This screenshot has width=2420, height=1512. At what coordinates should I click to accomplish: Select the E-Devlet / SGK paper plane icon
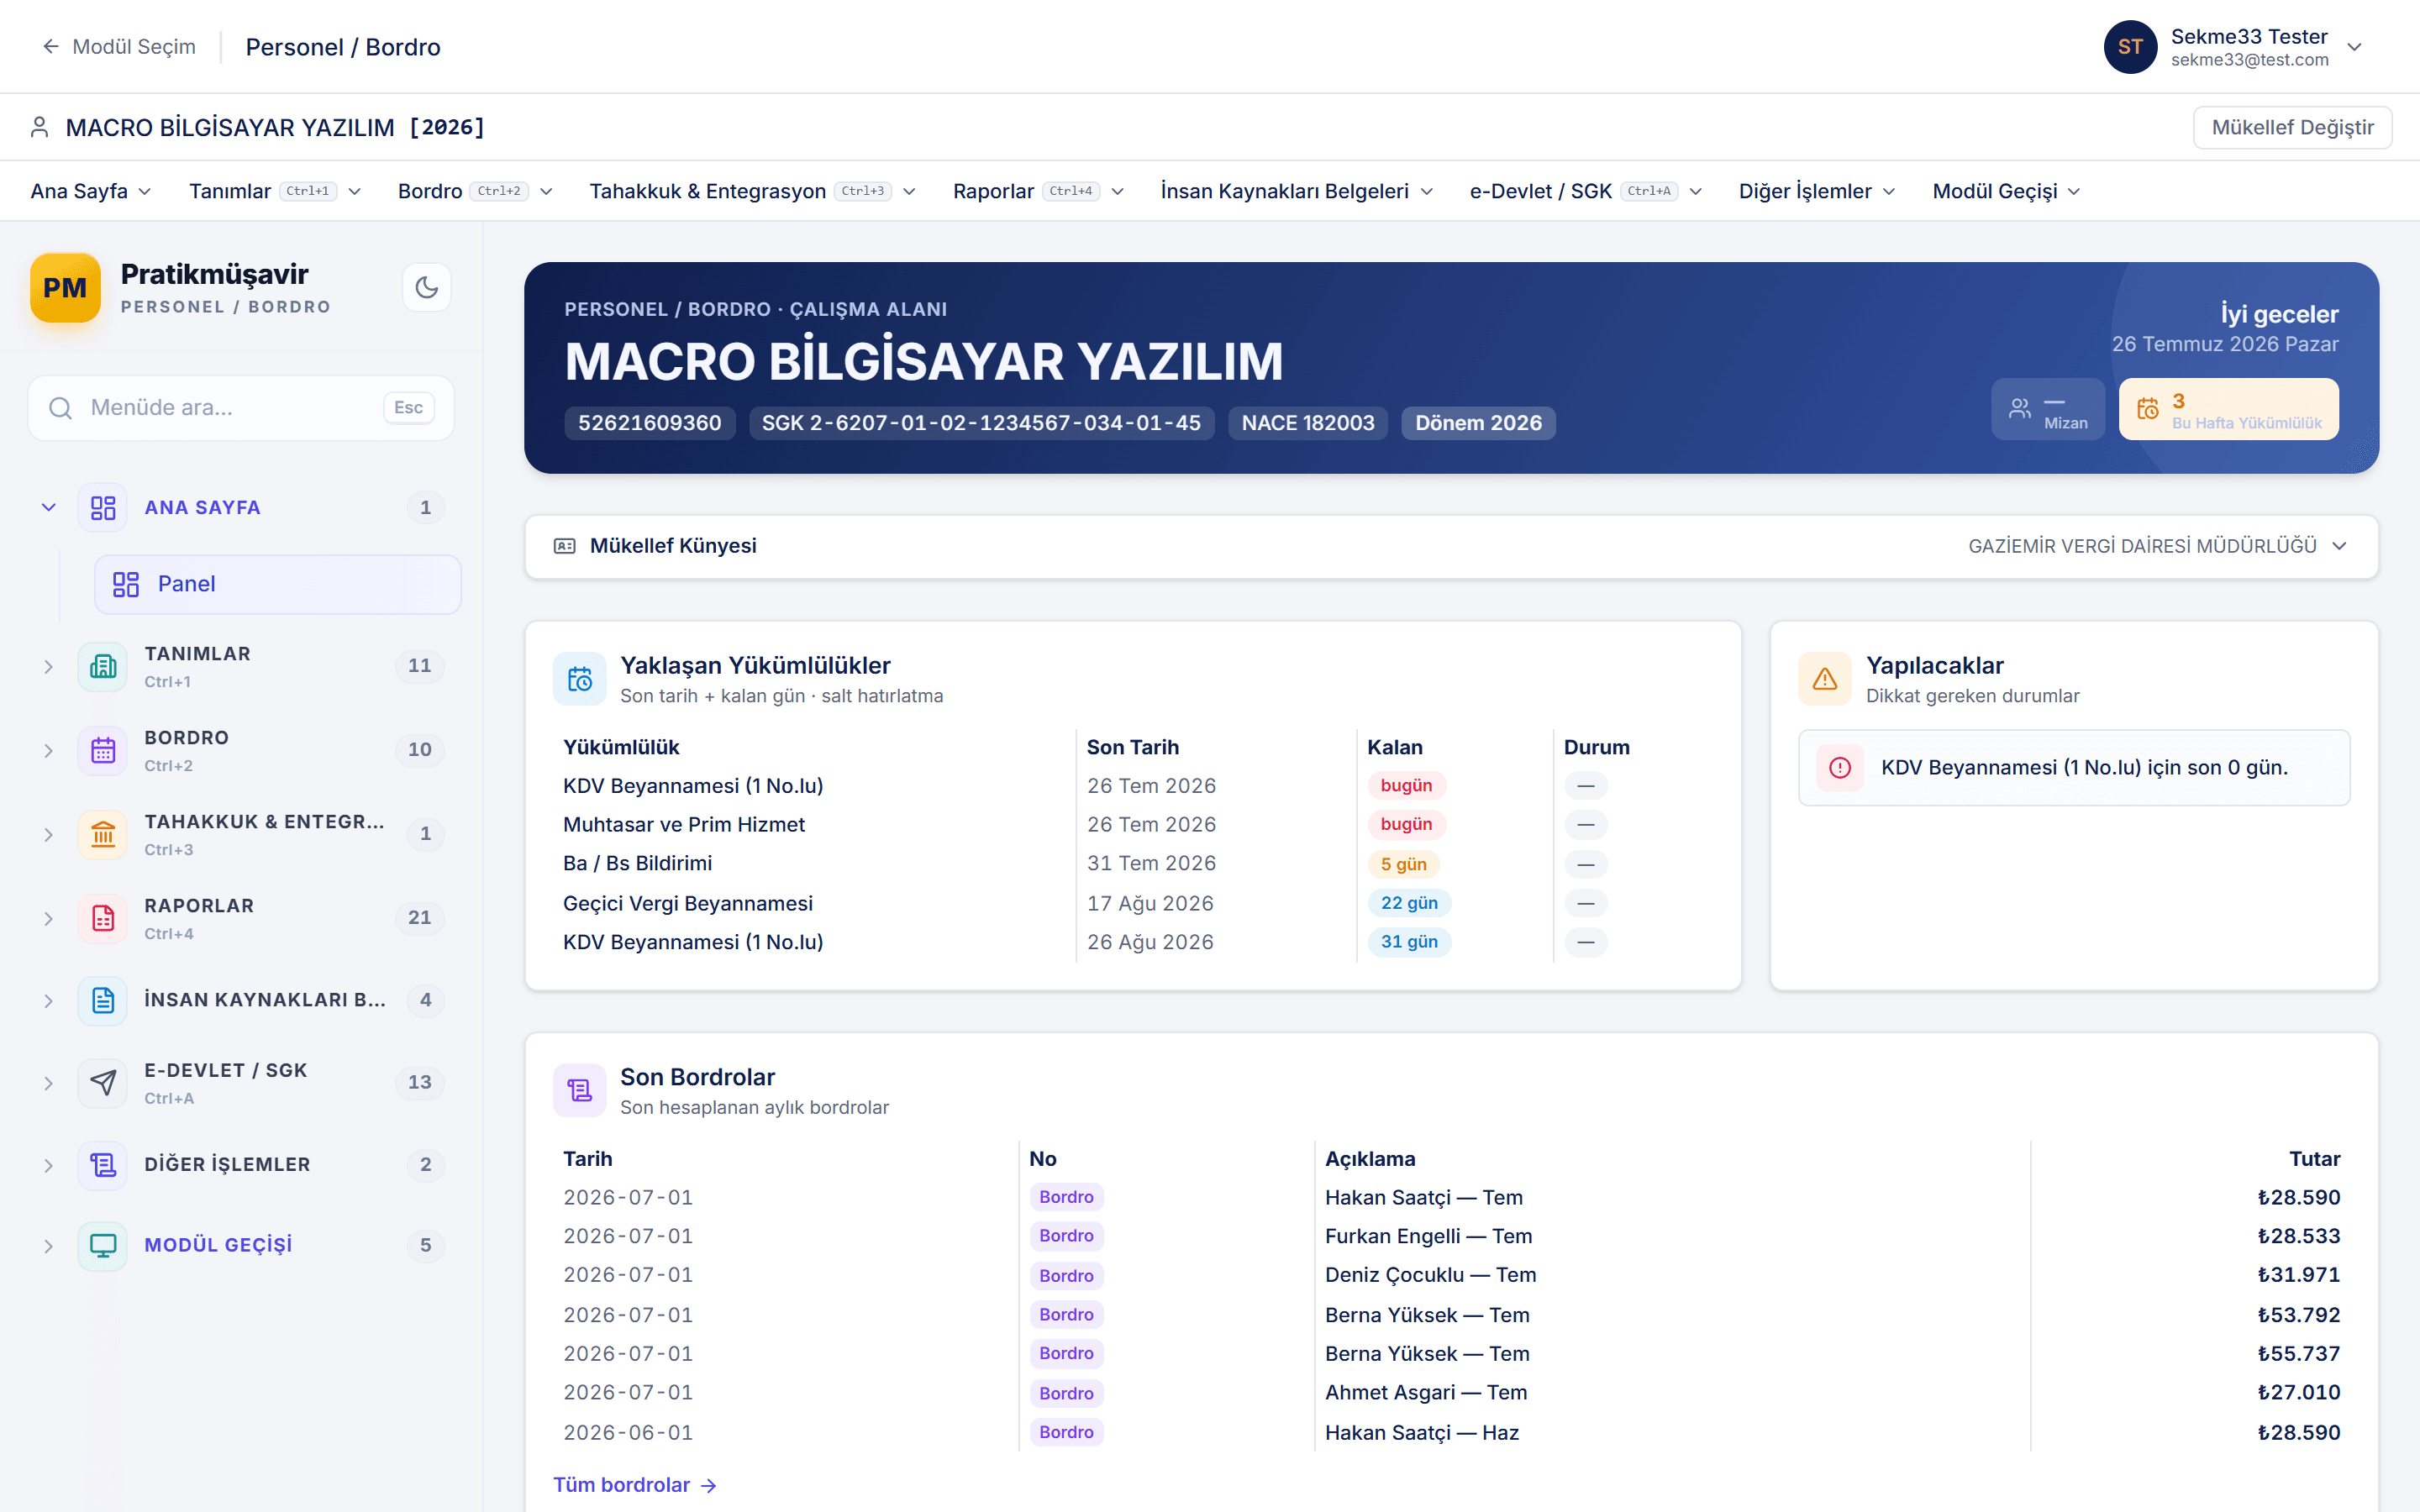(x=103, y=1082)
